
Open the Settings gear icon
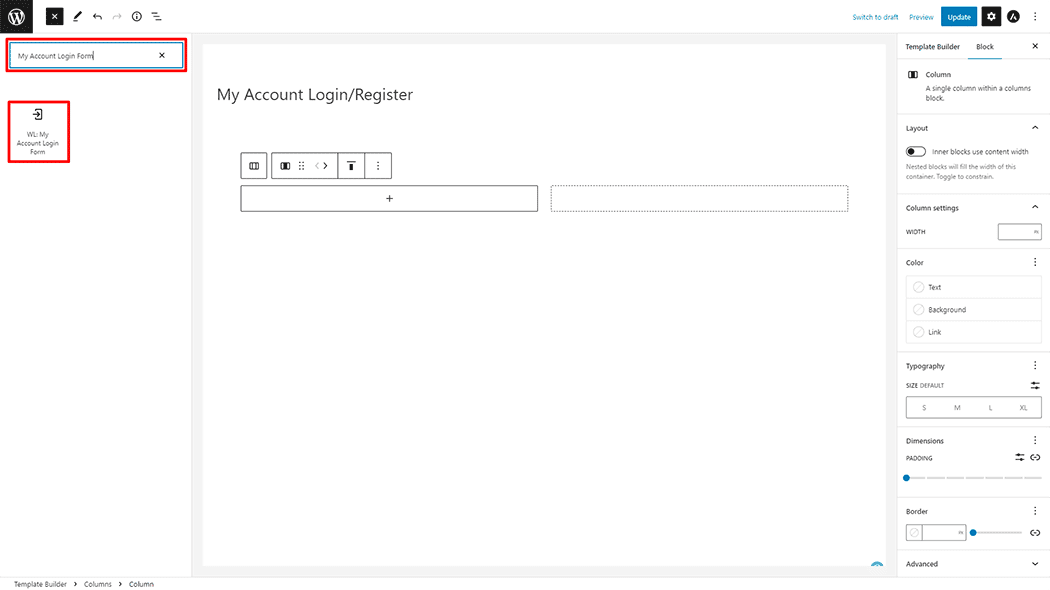(x=990, y=16)
